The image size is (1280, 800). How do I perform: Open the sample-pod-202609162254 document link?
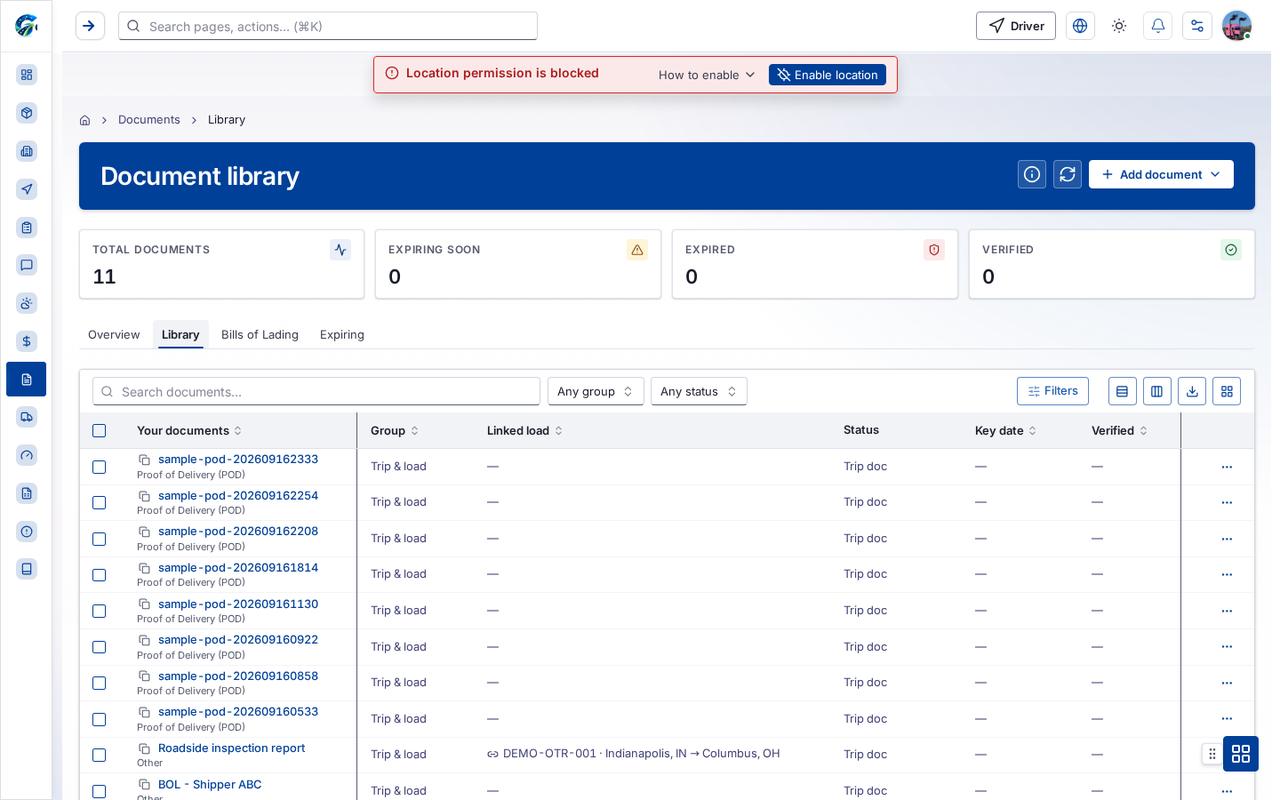click(238, 496)
